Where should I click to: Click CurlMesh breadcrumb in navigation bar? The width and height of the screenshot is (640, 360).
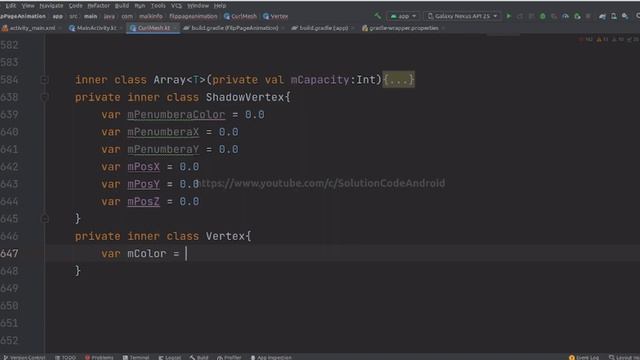tap(240, 16)
